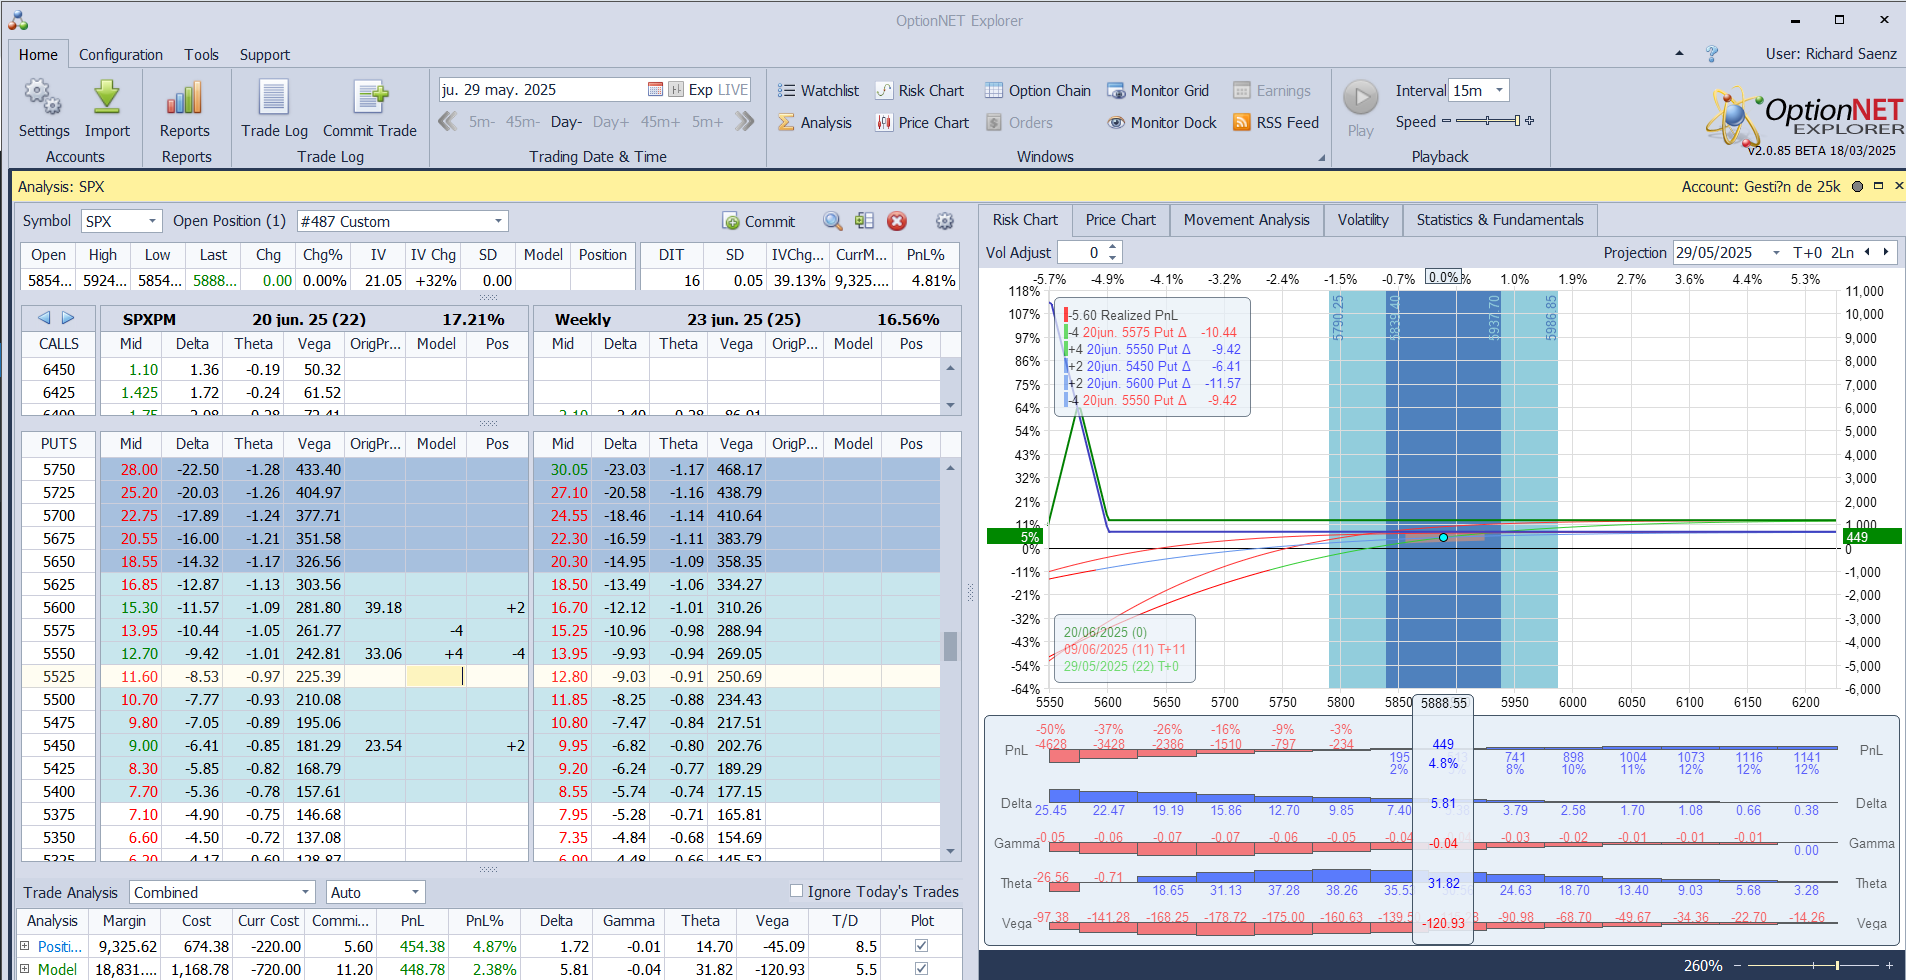
Task: Open the Reports chart icon
Action: pyautogui.click(x=184, y=98)
